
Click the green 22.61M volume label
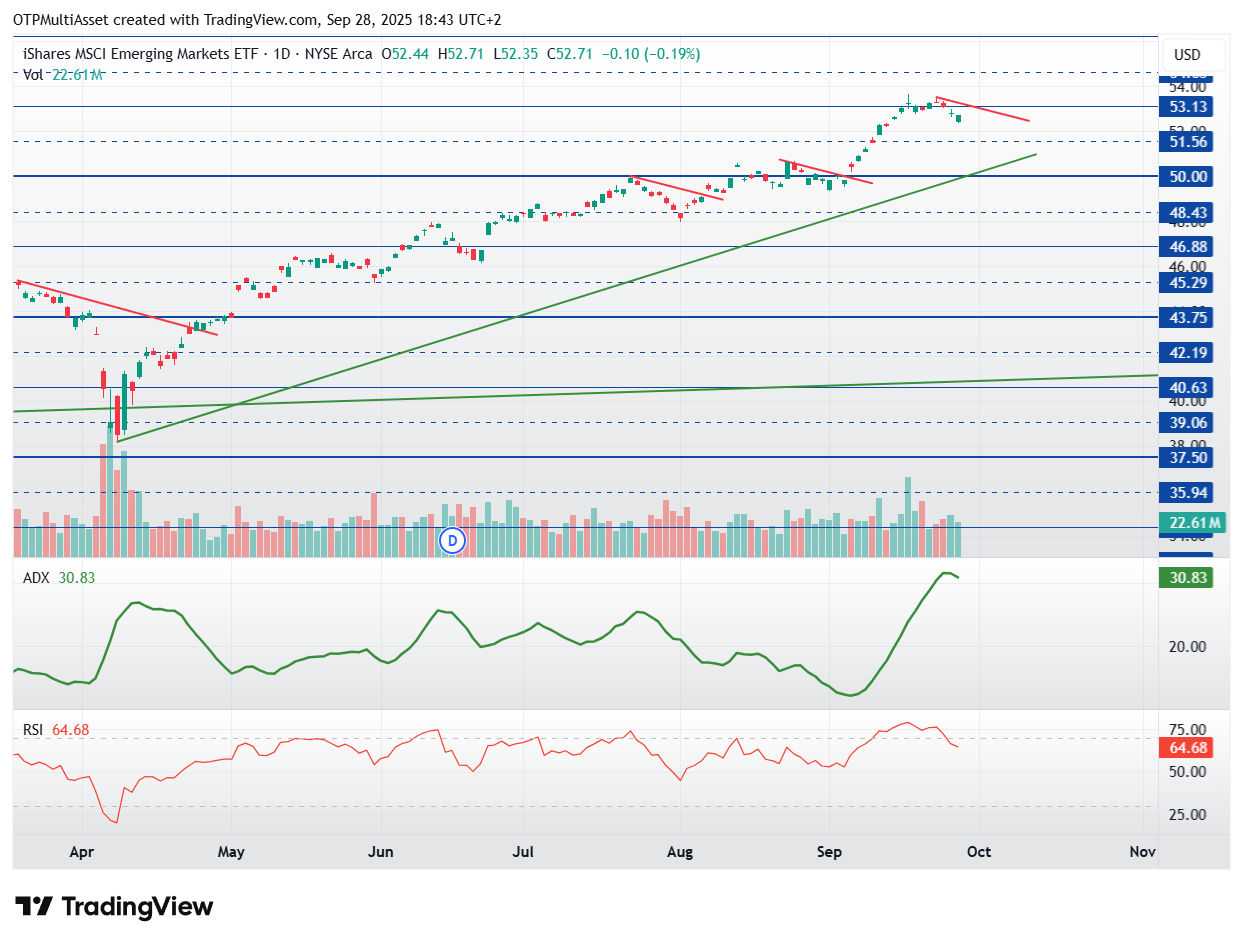pyautogui.click(x=1186, y=522)
